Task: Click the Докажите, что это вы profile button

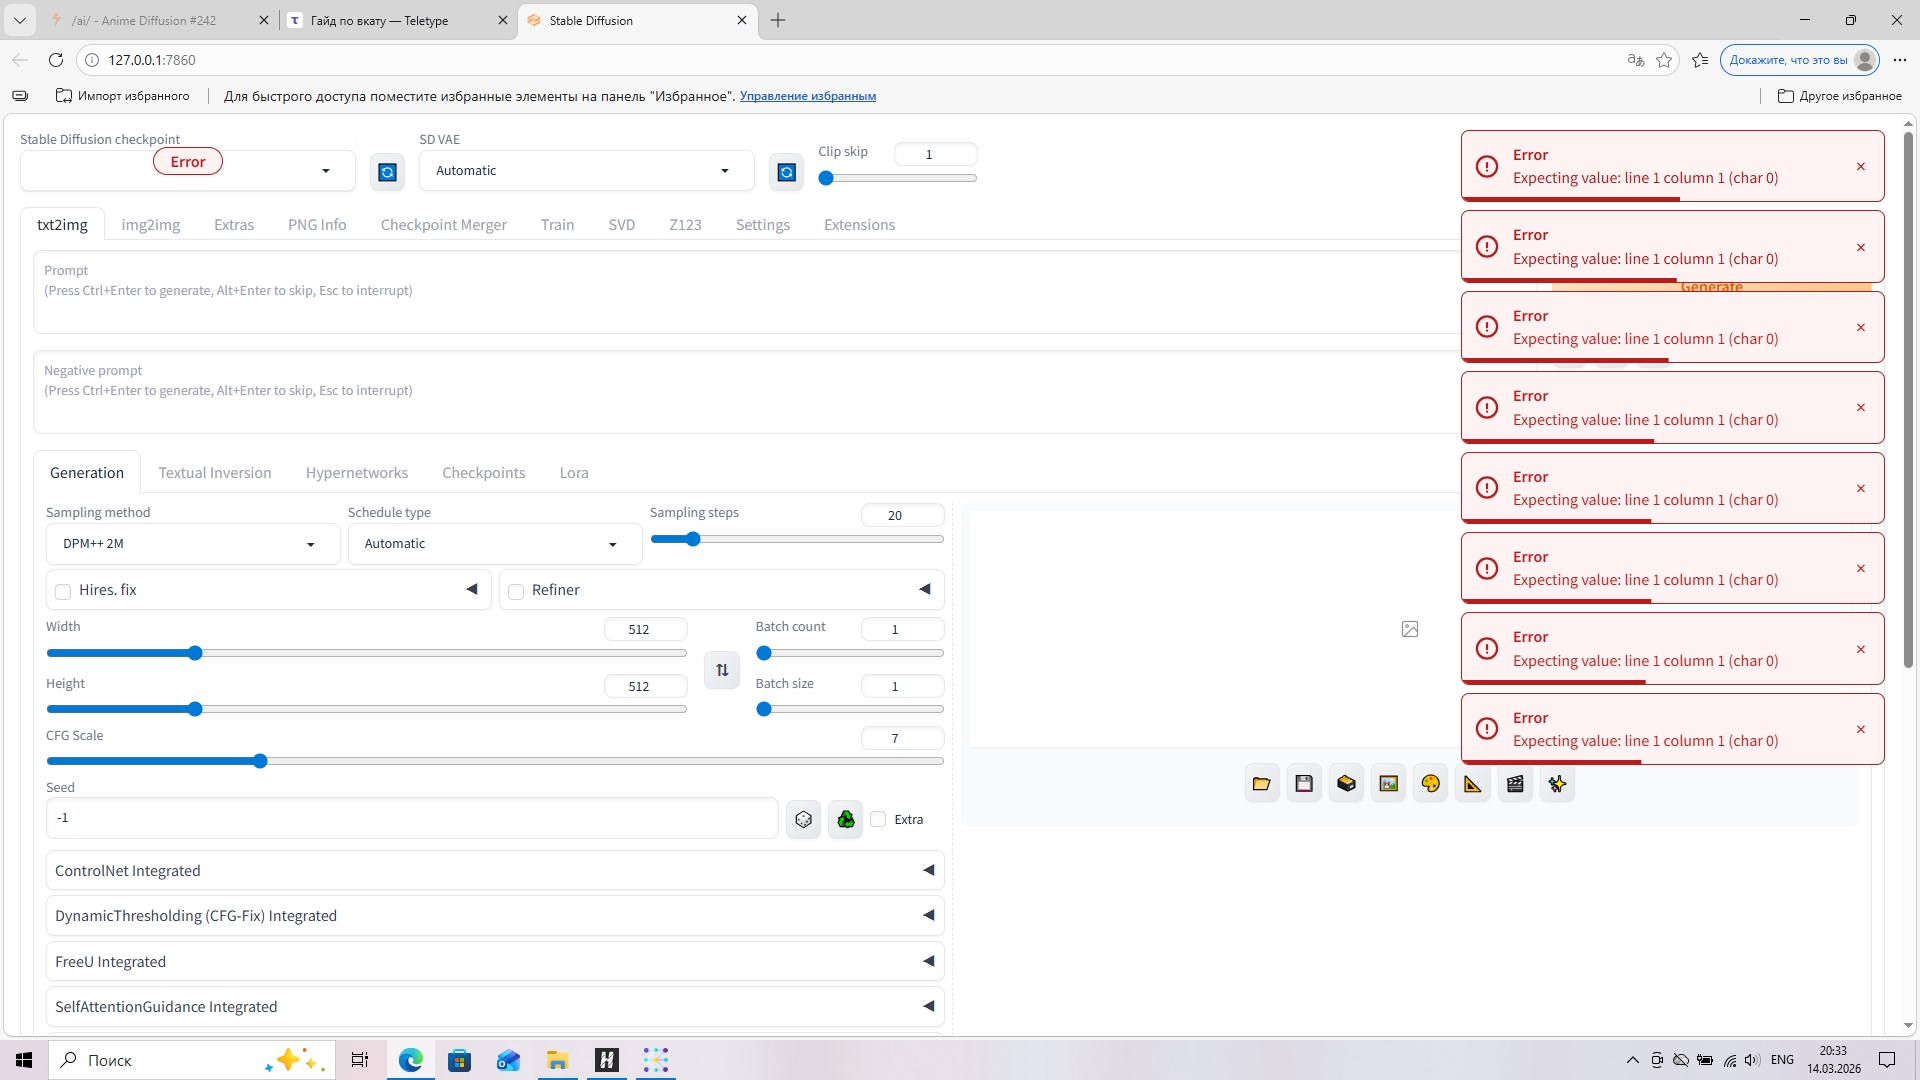Action: (1800, 60)
